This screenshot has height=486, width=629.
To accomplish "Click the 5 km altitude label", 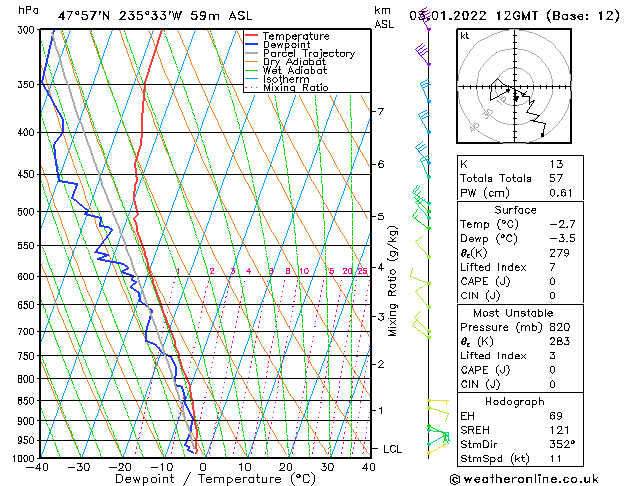I will click(380, 217).
